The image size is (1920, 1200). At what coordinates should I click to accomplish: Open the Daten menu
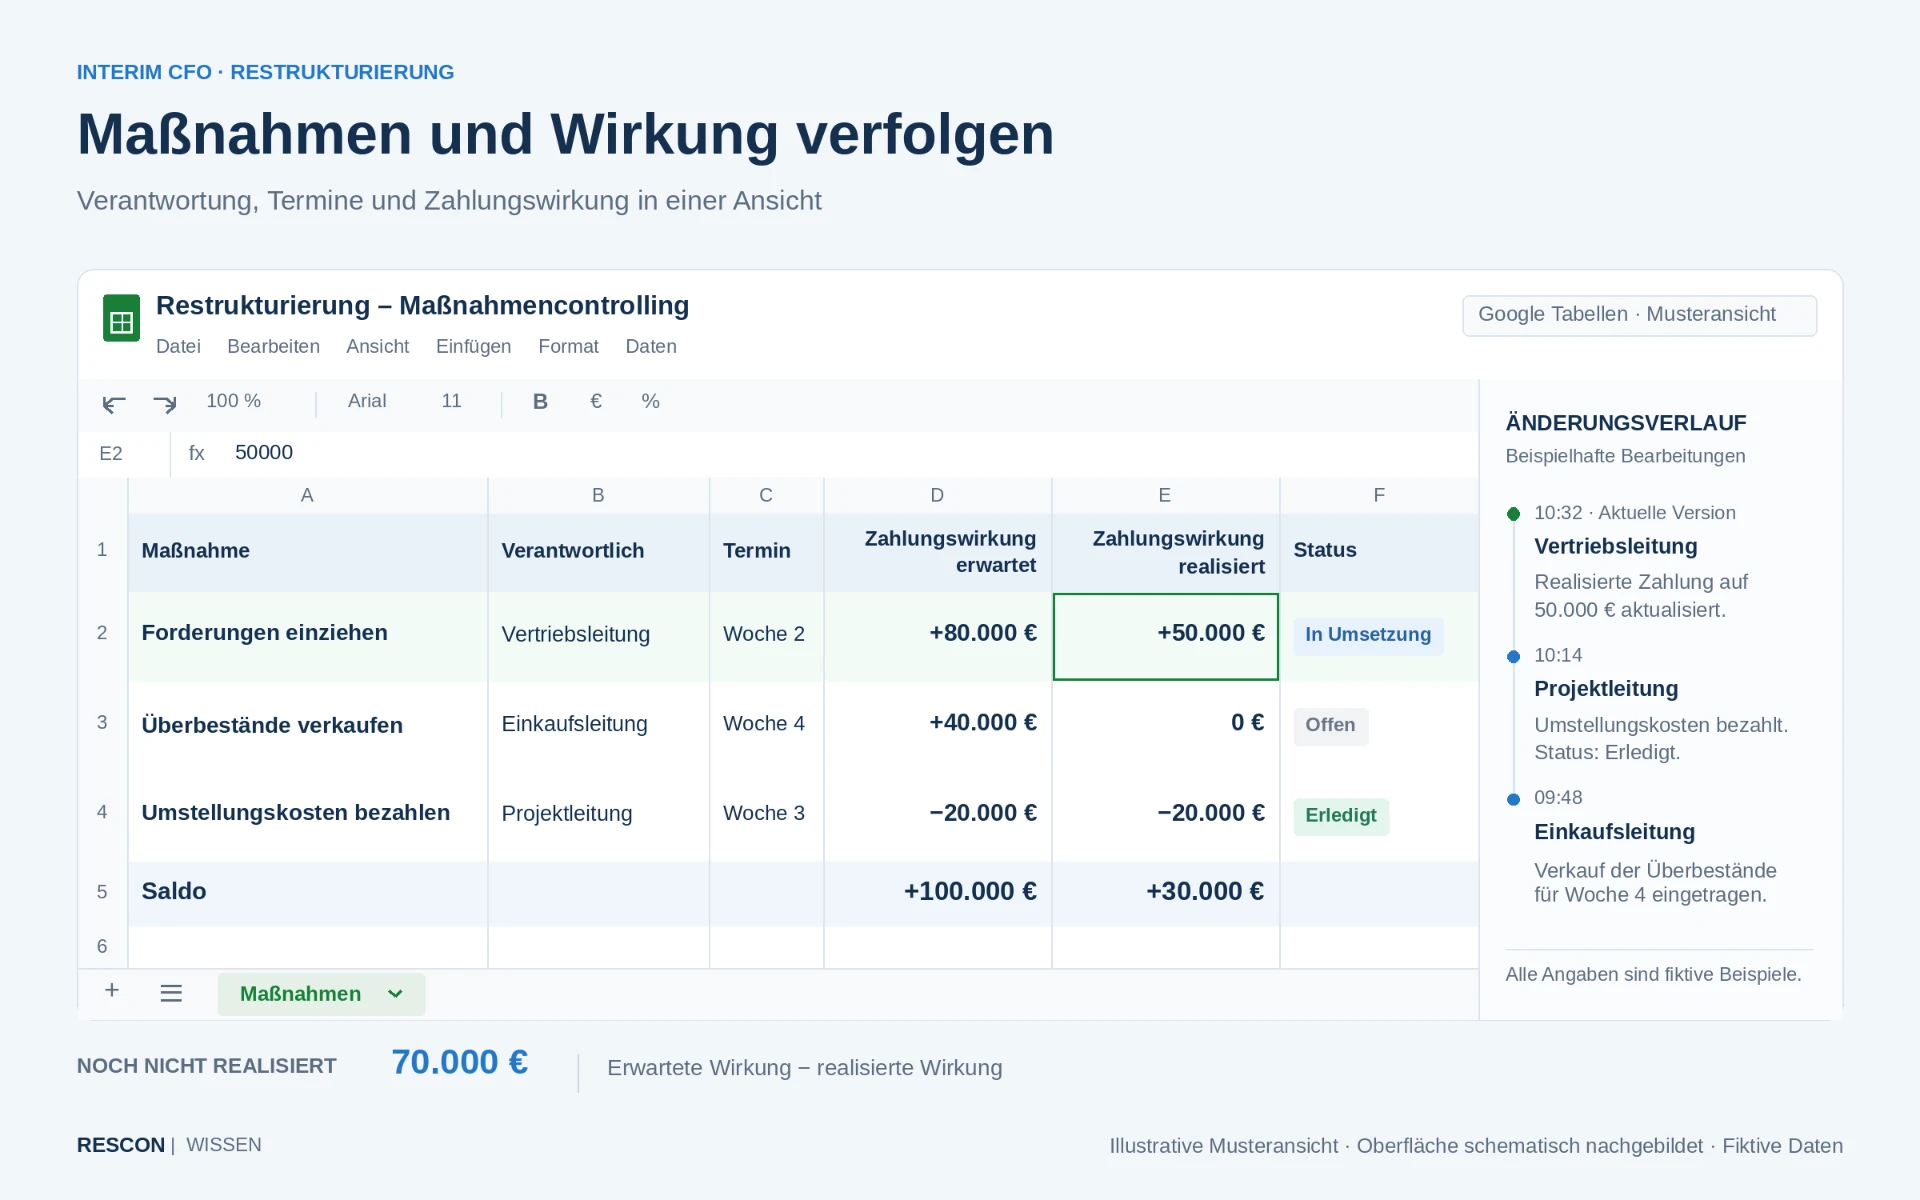point(651,347)
